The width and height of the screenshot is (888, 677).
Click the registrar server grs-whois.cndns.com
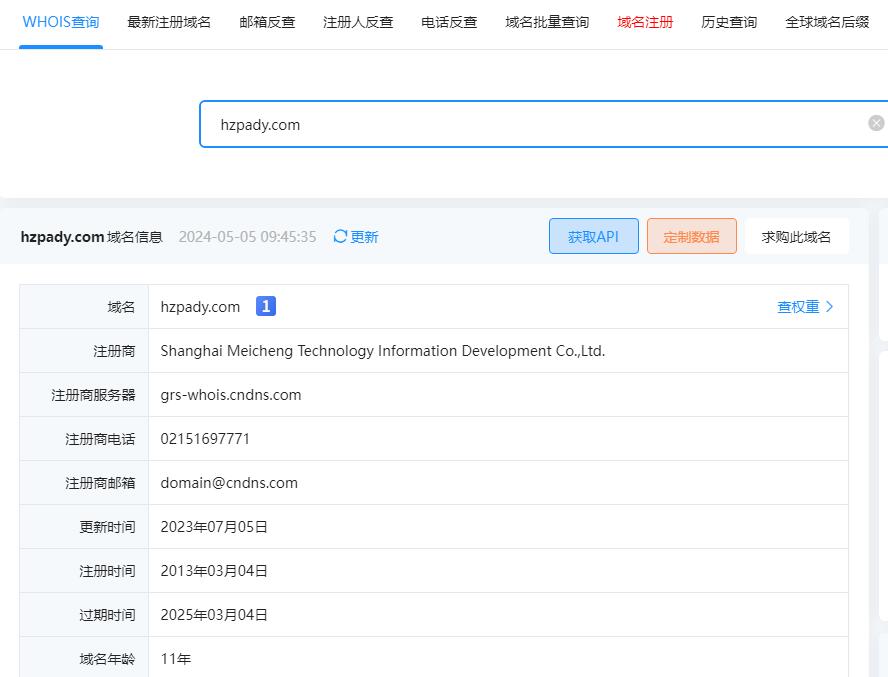click(x=231, y=395)
